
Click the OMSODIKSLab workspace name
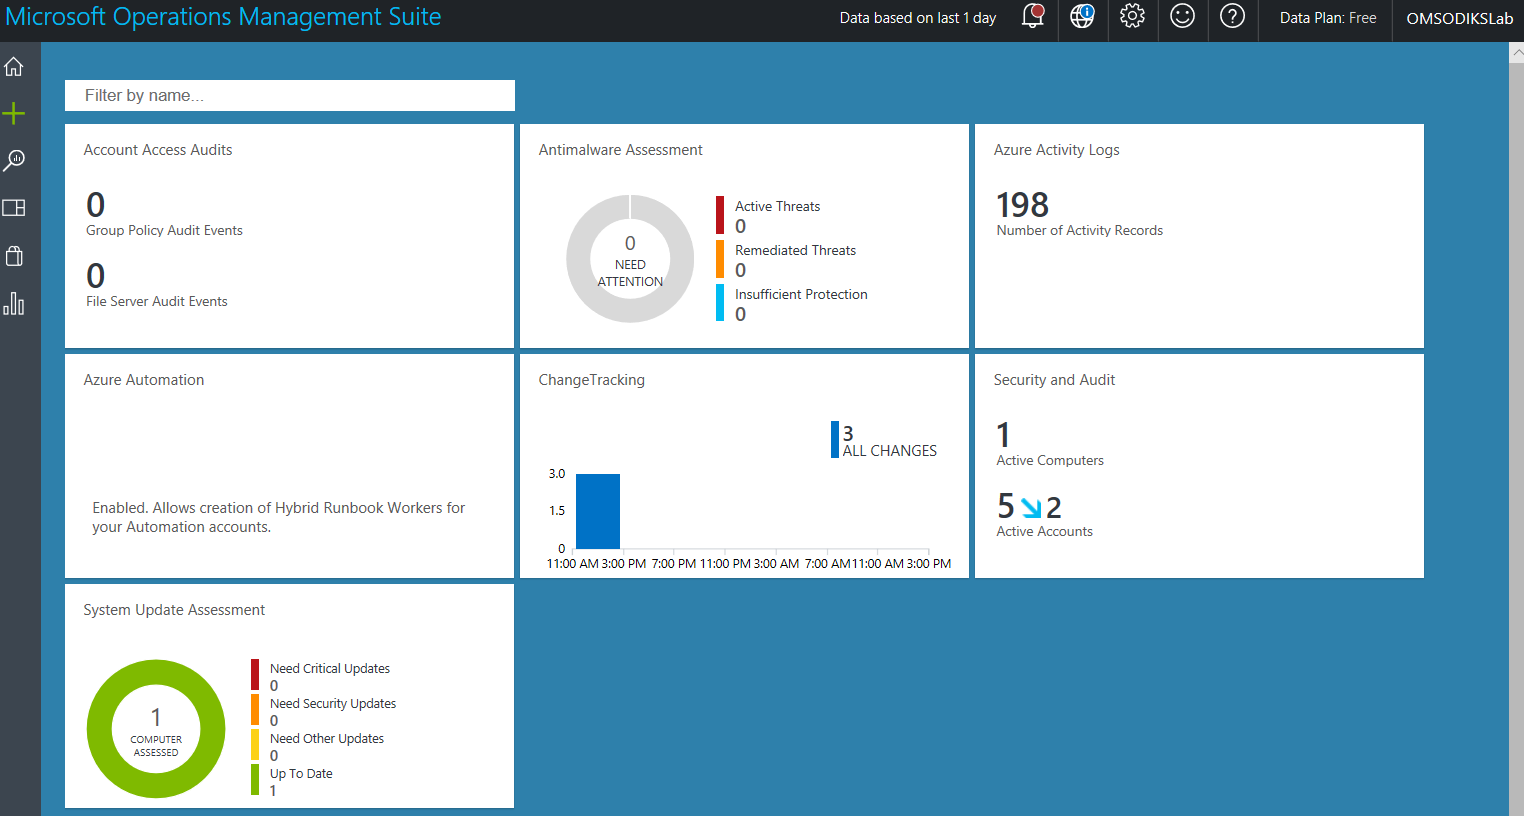1459,18
